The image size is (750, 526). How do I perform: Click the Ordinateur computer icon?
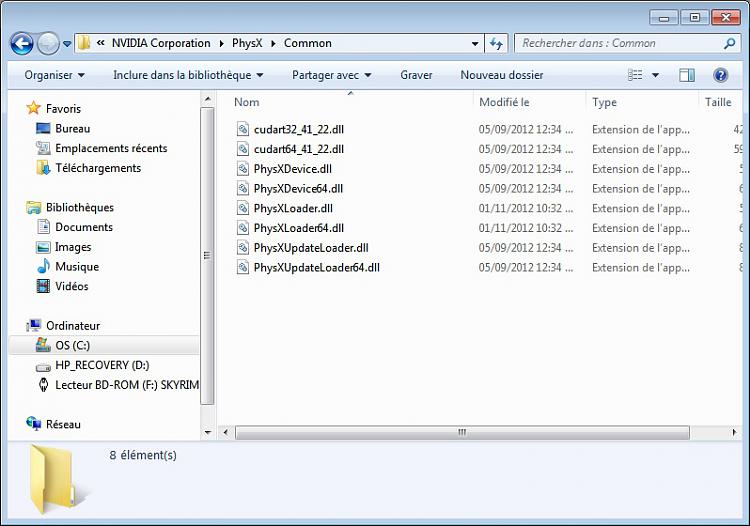pyautogui.click(x=33, y=325)
